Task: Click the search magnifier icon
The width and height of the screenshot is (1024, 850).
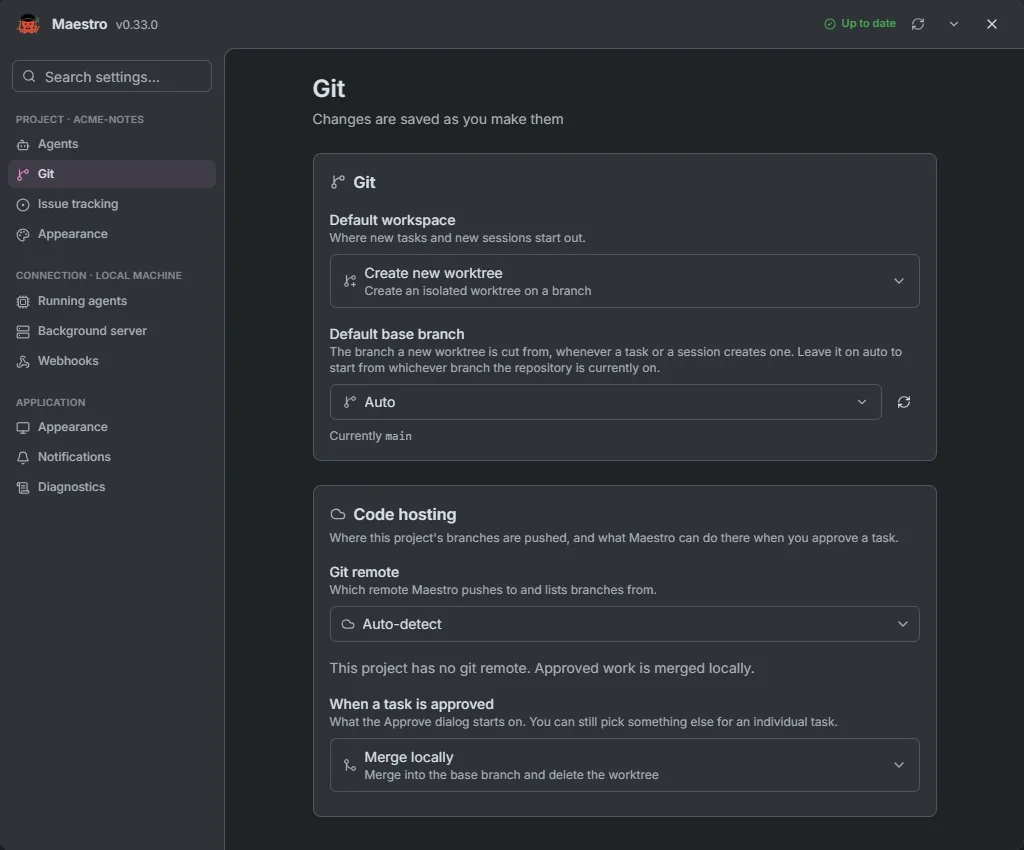Action: click(29, 76)
